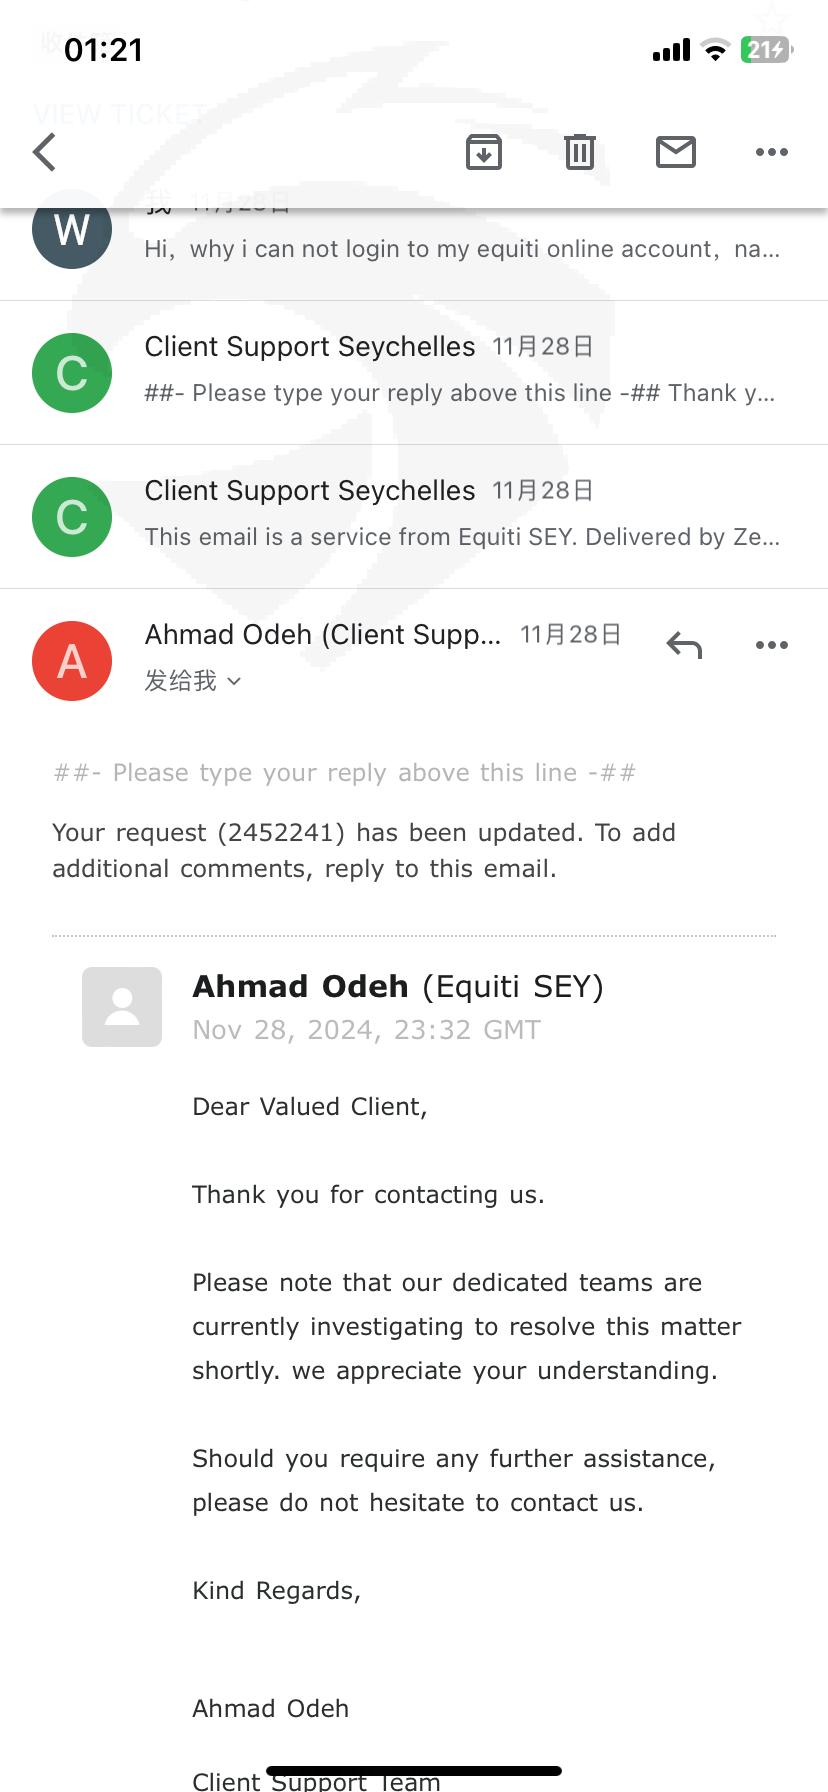The width and height of the screenshot is (828, 1792).
Task: Tap the gray profile placeholder image
Action: click(122, 1007)
